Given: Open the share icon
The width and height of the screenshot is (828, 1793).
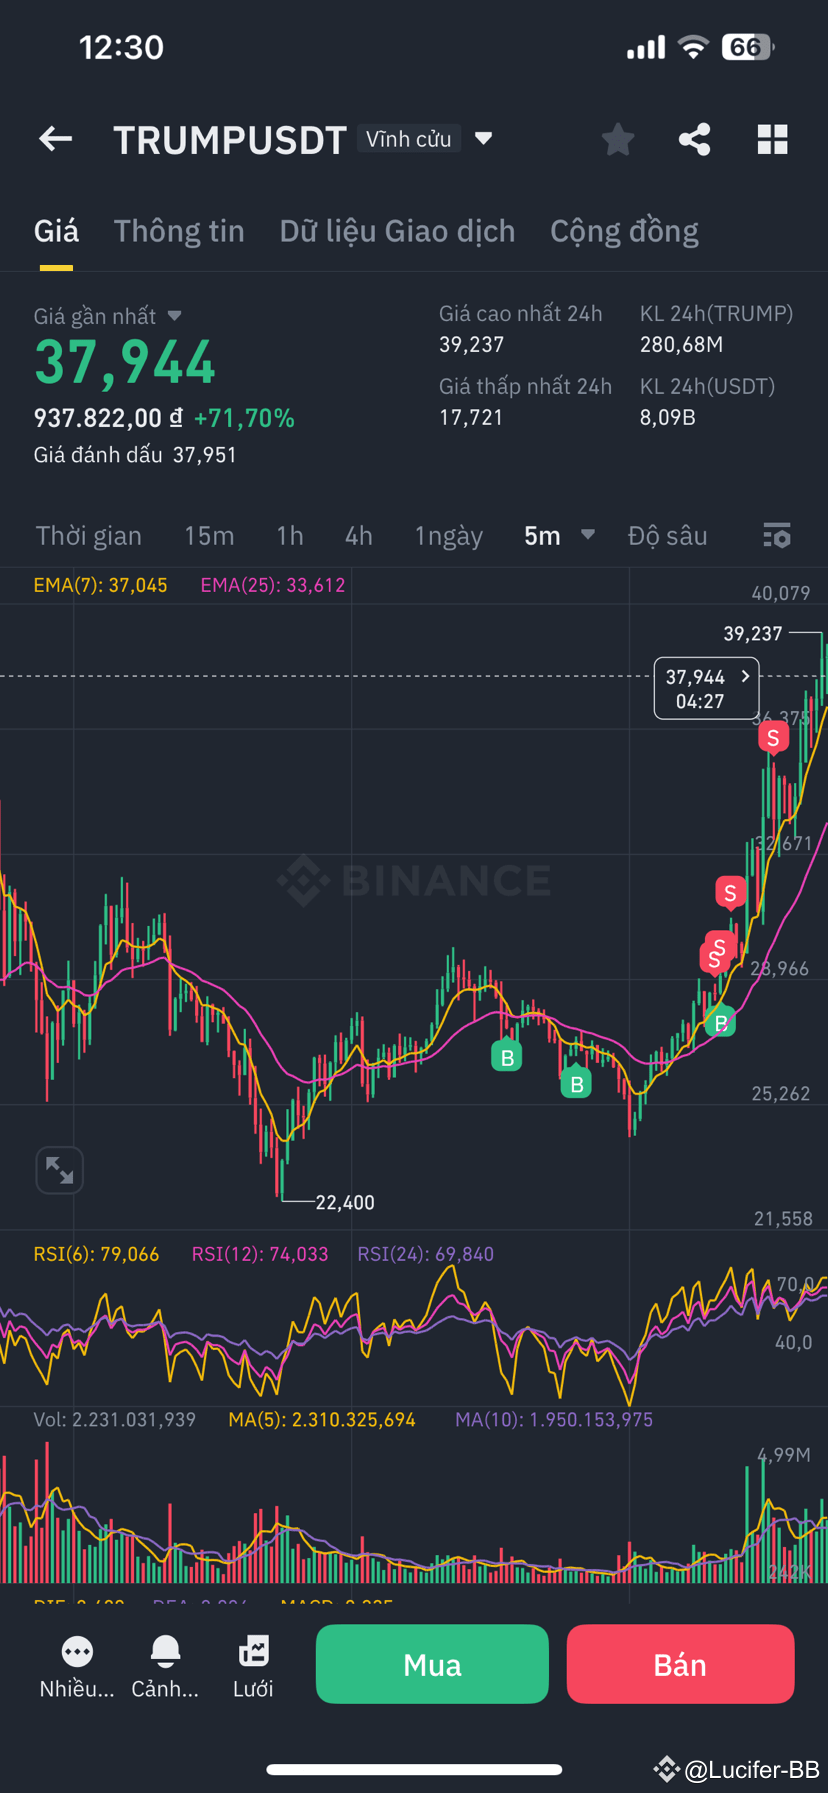Looking at the screenshot, I should coord(695,139).
